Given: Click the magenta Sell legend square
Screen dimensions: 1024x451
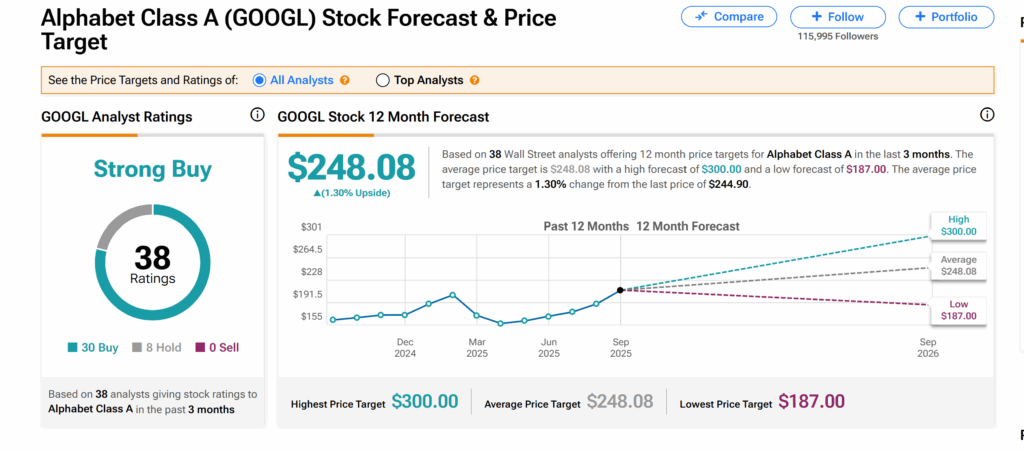Looking at the screenshot, I should (x=200, y=348).
